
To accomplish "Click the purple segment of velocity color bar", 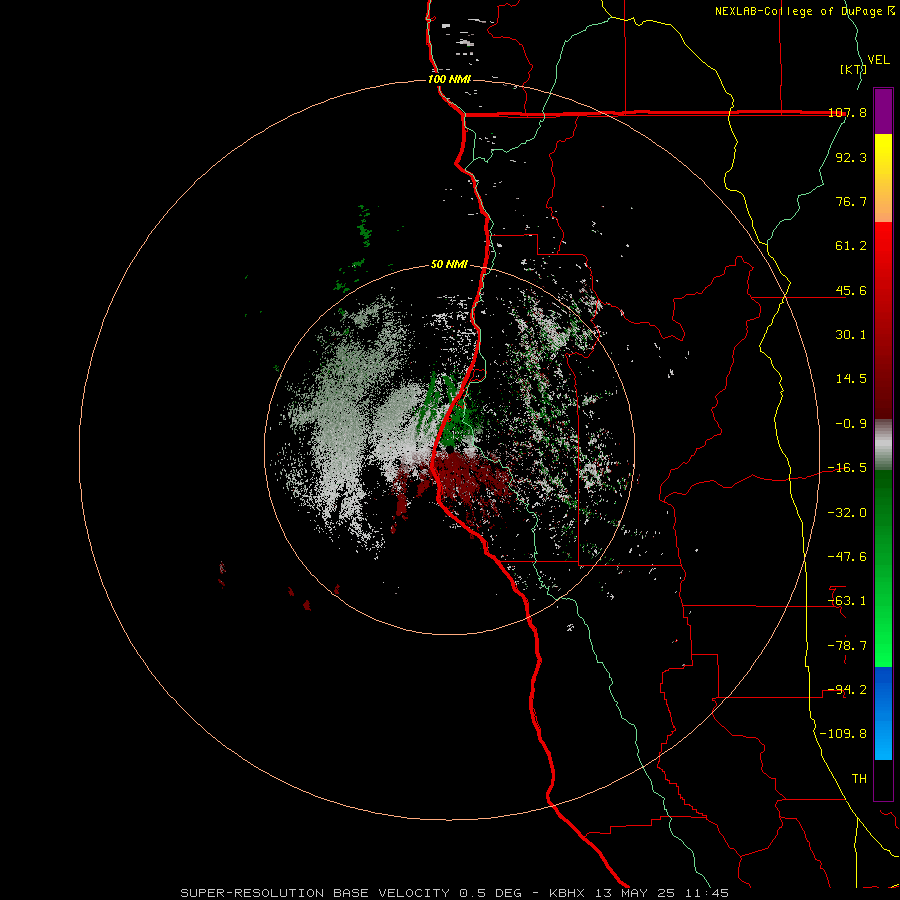I will point(883,111).
